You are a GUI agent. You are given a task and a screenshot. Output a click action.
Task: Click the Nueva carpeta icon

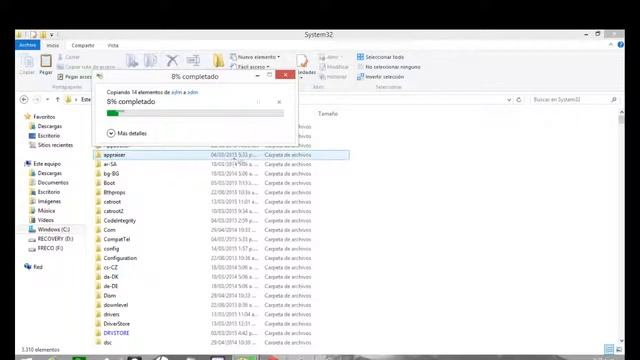tap(218, 61)
